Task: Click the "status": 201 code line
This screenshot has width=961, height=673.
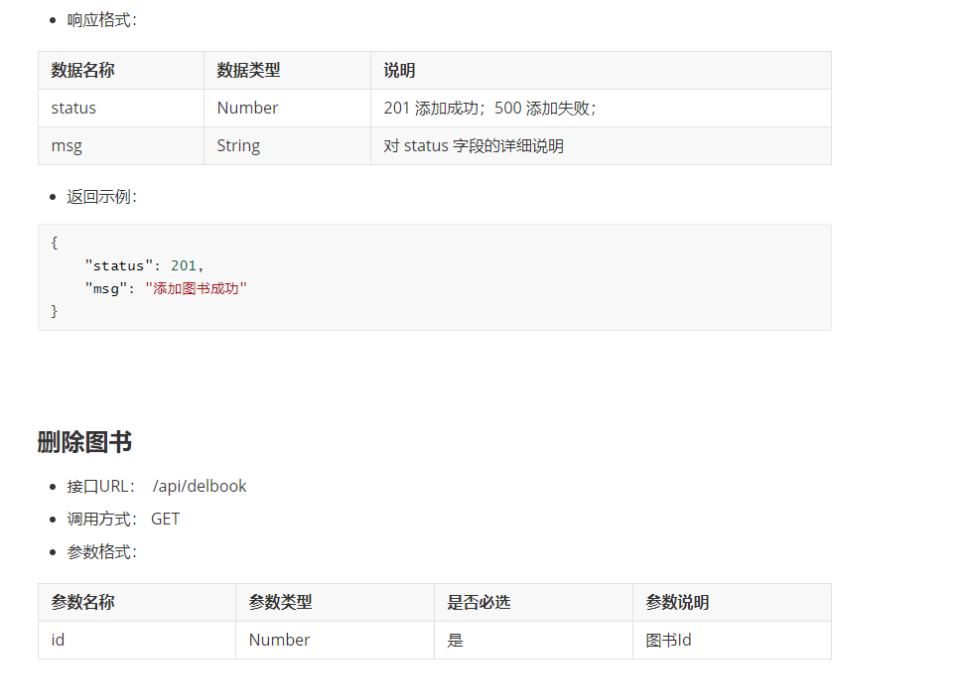Action: pos(144,265)
